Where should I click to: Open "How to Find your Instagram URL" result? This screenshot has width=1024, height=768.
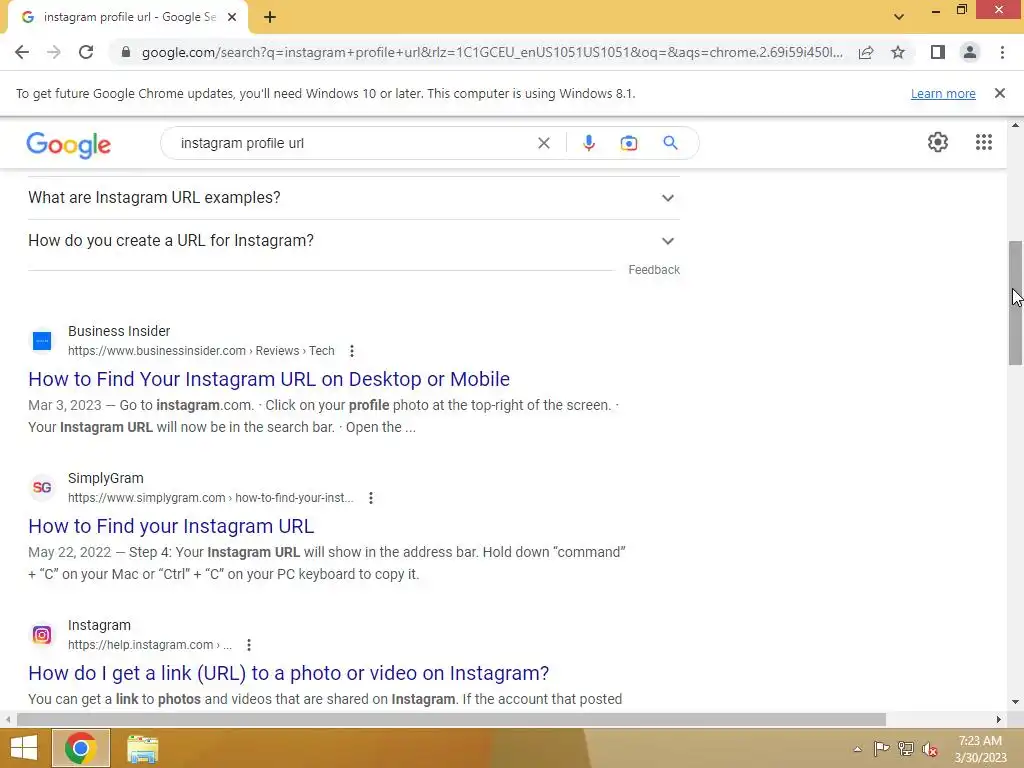tap(171, 526)
